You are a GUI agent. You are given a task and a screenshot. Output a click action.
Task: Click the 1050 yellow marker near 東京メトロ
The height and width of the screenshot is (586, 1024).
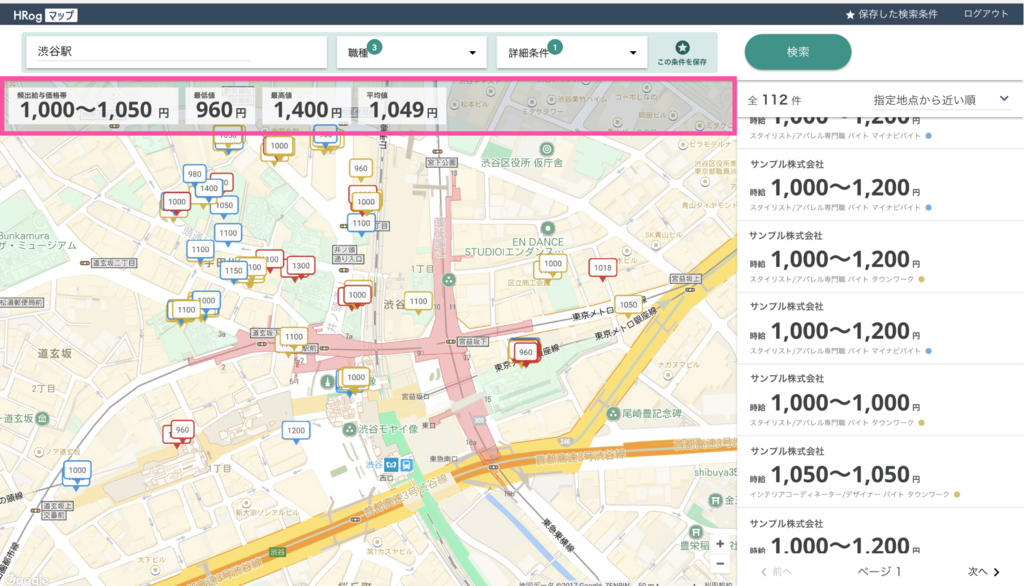[x=628, y=306]
